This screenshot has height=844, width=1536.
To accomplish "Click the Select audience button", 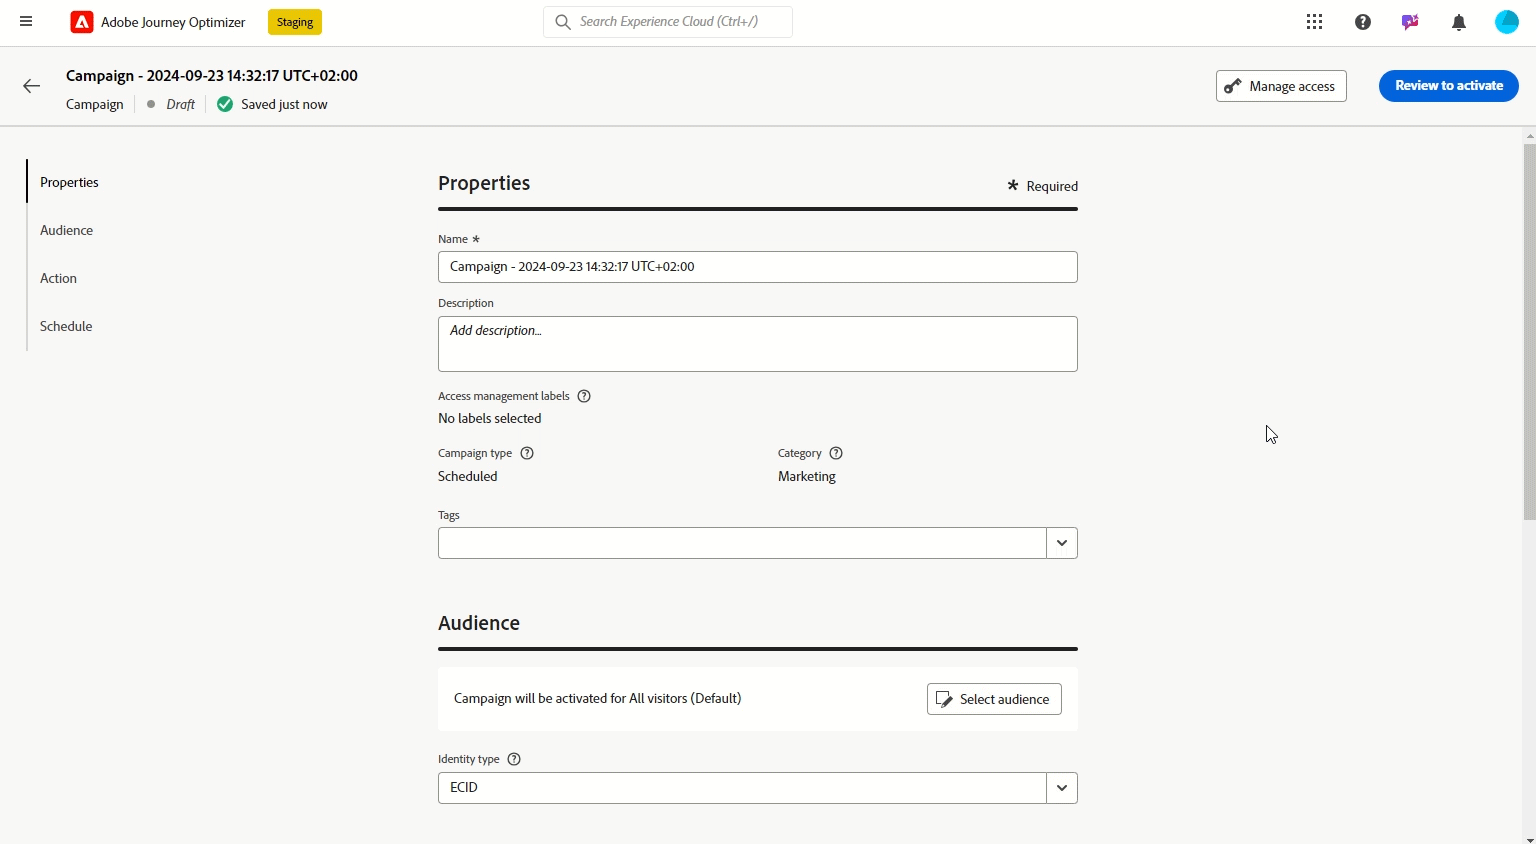I will click(x=994, y=699).
